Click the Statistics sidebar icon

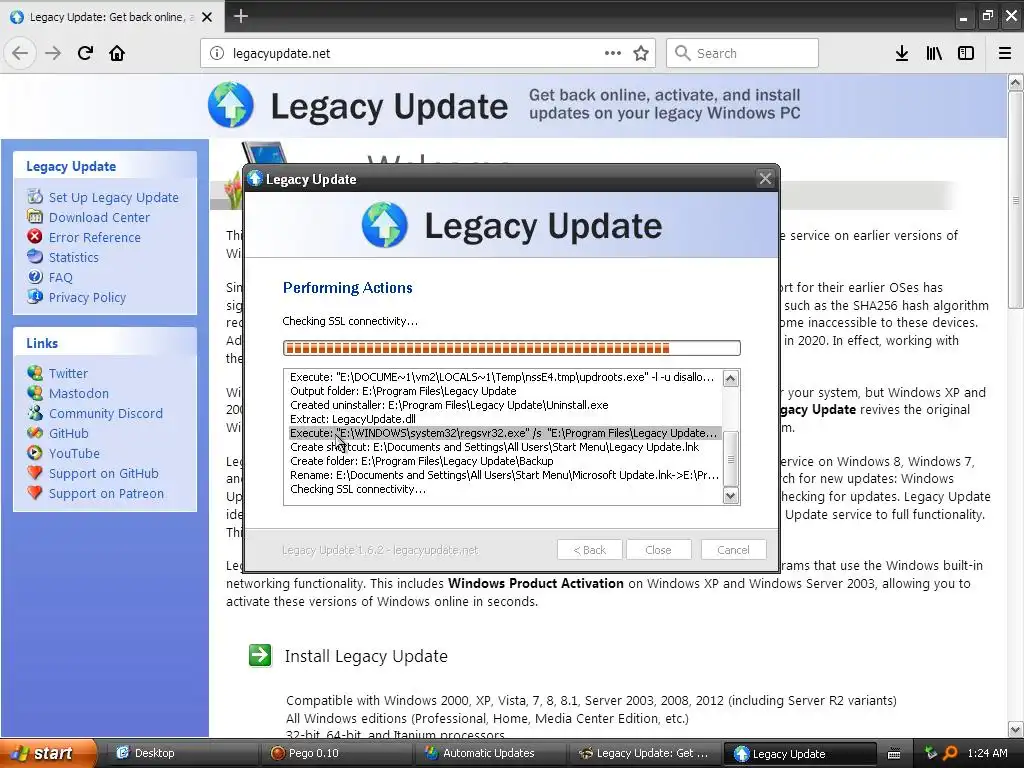pos(35,257)
